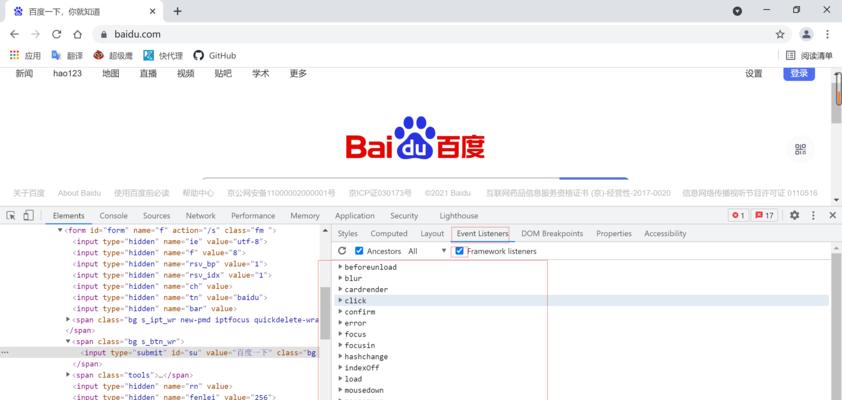Open the 设置 settings link
The image size is (842, 400).
click(x=753, y=74)
